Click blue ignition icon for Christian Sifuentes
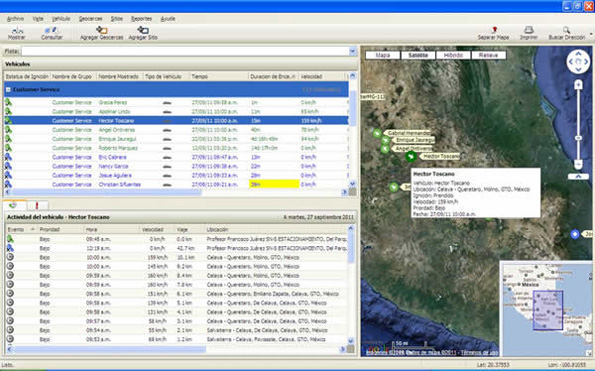Screen dimensions: 595x371 click(x=8, y=184)
